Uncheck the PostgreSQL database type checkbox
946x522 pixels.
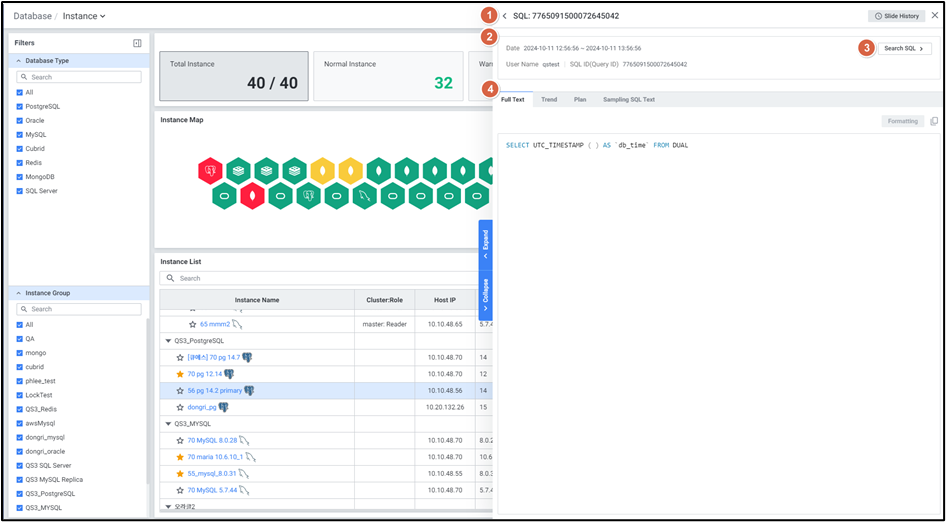(20, 106)
